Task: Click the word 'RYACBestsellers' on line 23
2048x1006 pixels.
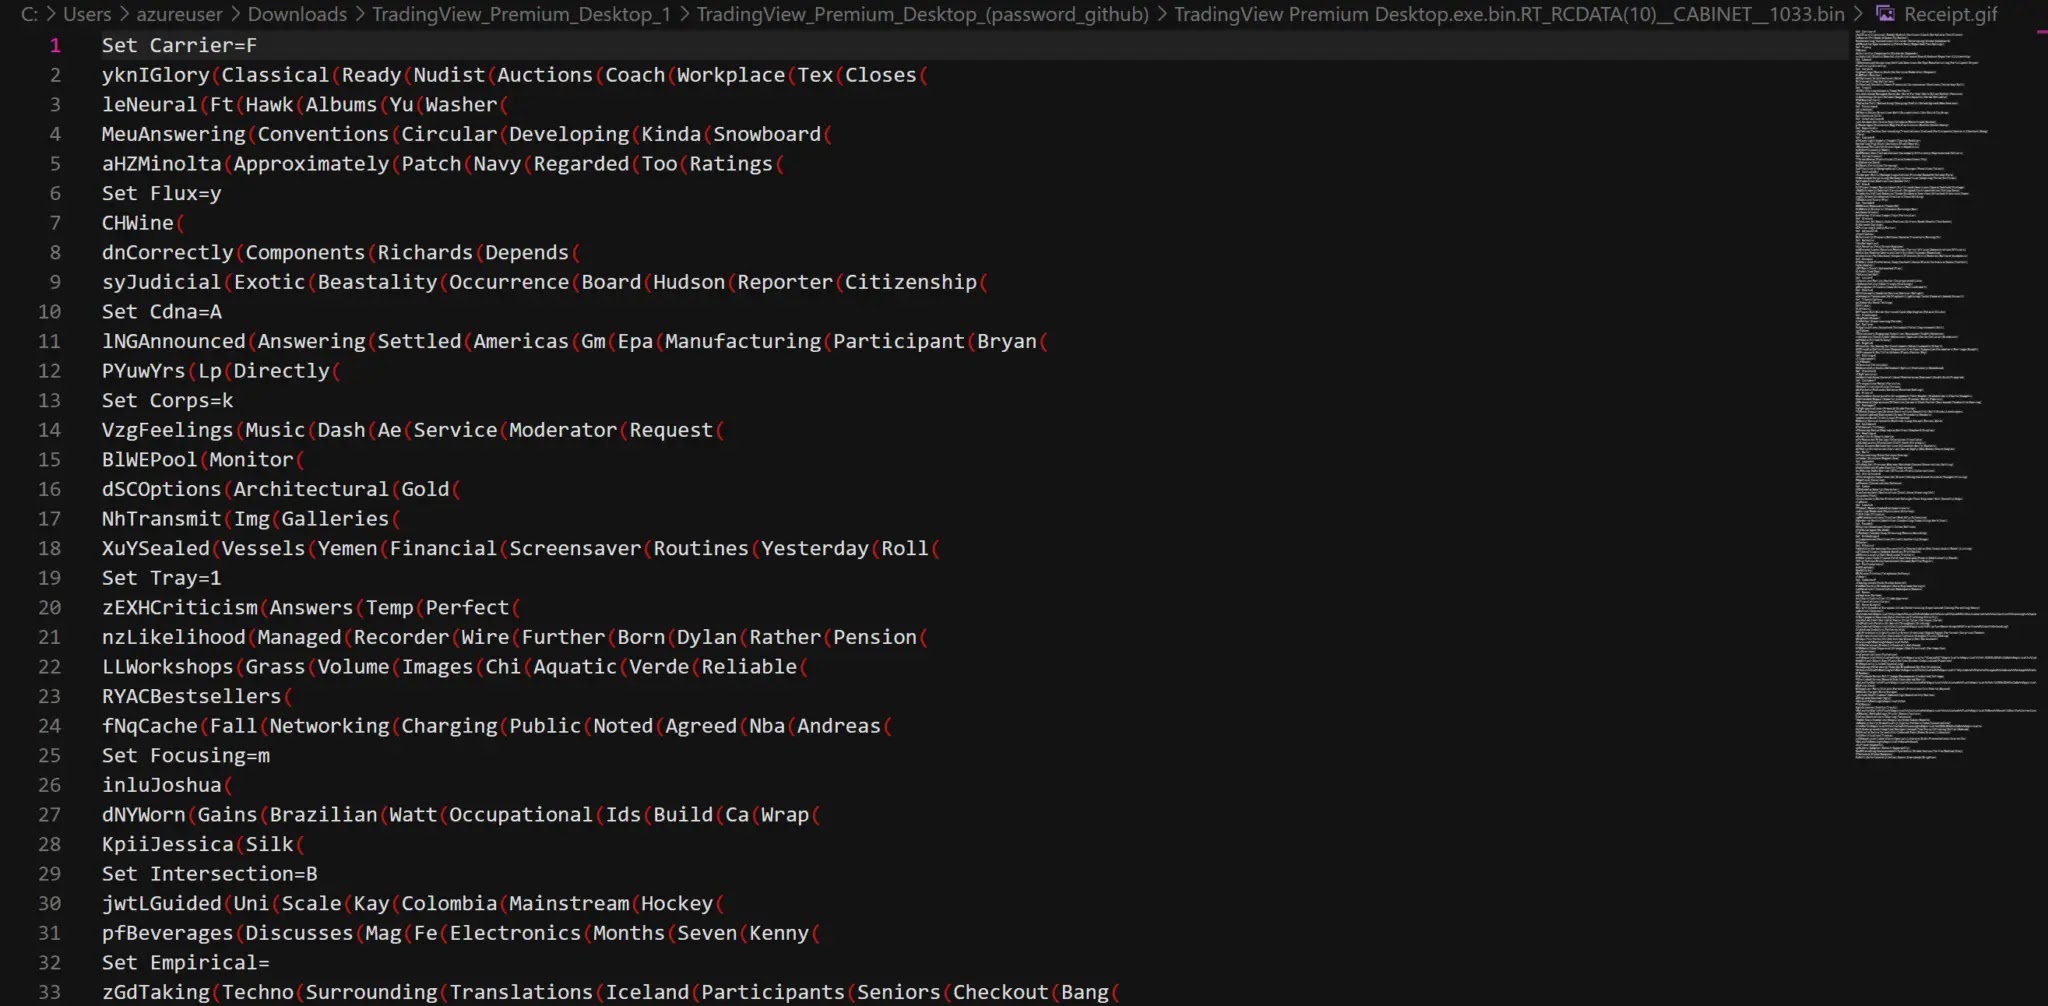Action: [191, 696]
